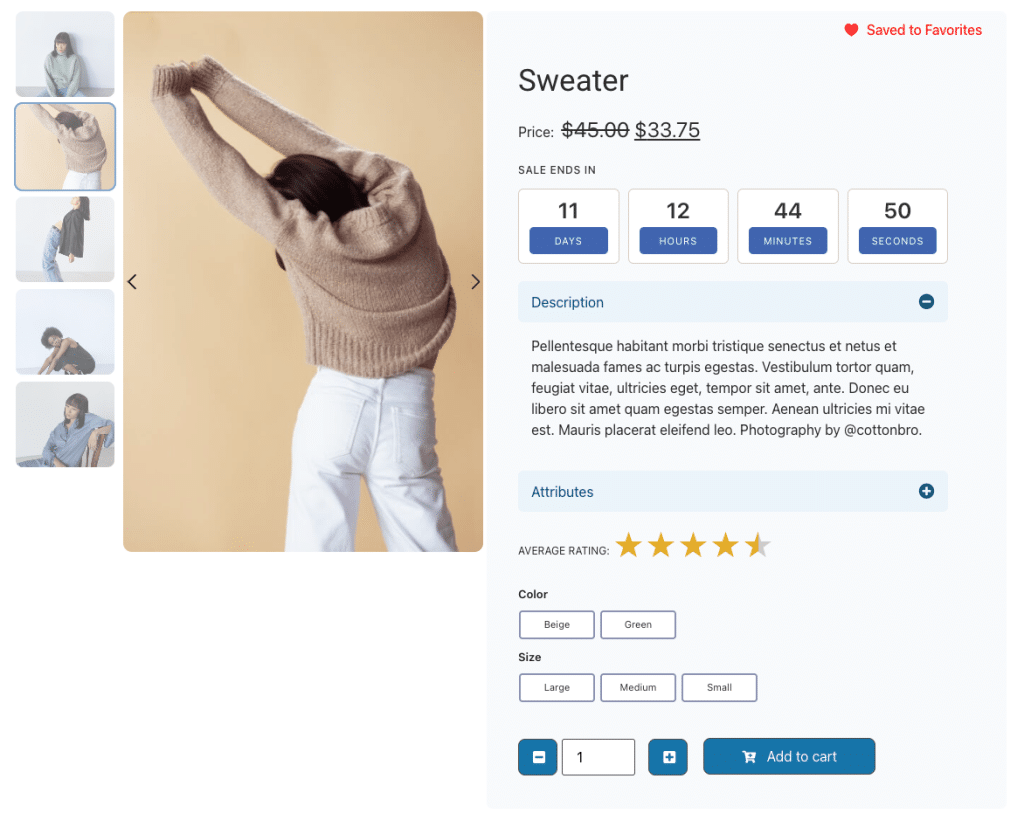The image size is (1024, 827).
Task: Click the quantity input field
Action: [x=598, y=757]
